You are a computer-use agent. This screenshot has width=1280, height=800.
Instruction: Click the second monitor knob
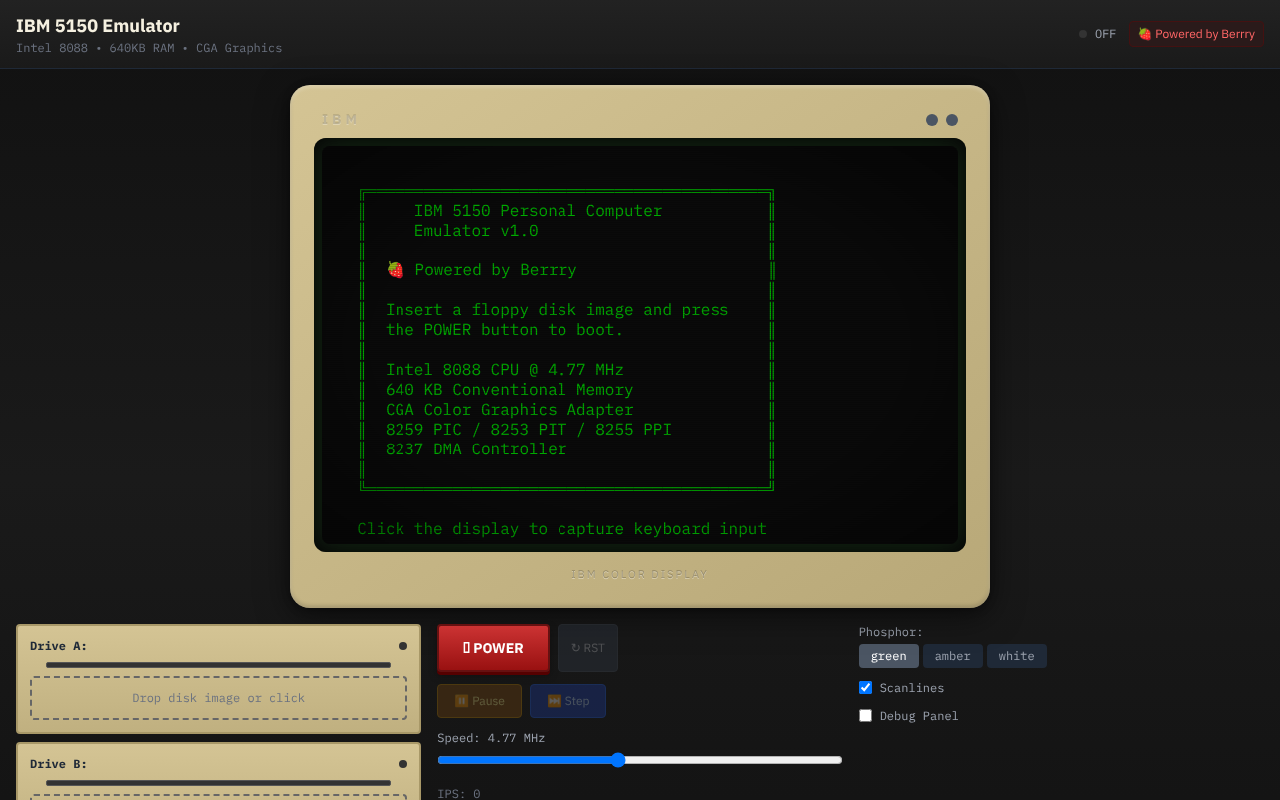pos(952,120)
